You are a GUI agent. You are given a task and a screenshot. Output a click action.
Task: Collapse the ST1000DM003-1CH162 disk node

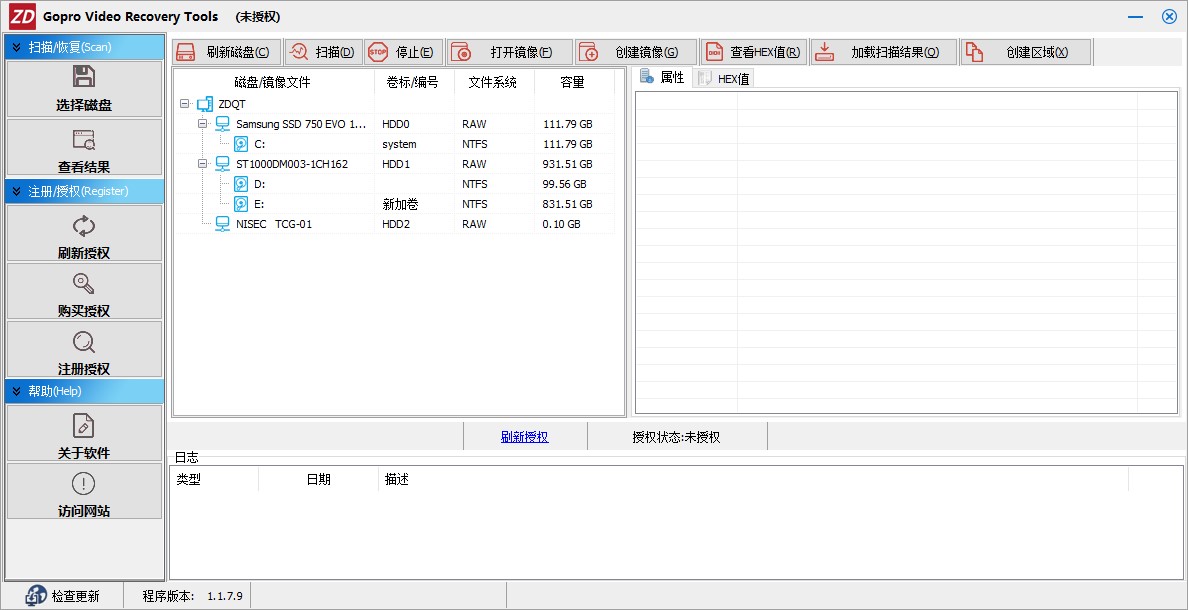click(202, 164)
